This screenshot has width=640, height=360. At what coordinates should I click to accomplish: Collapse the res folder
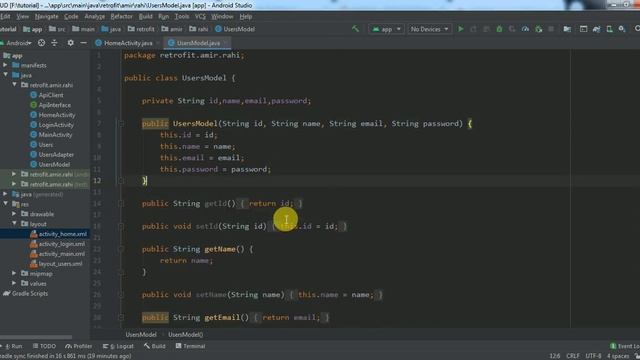(x=5, y=204)
